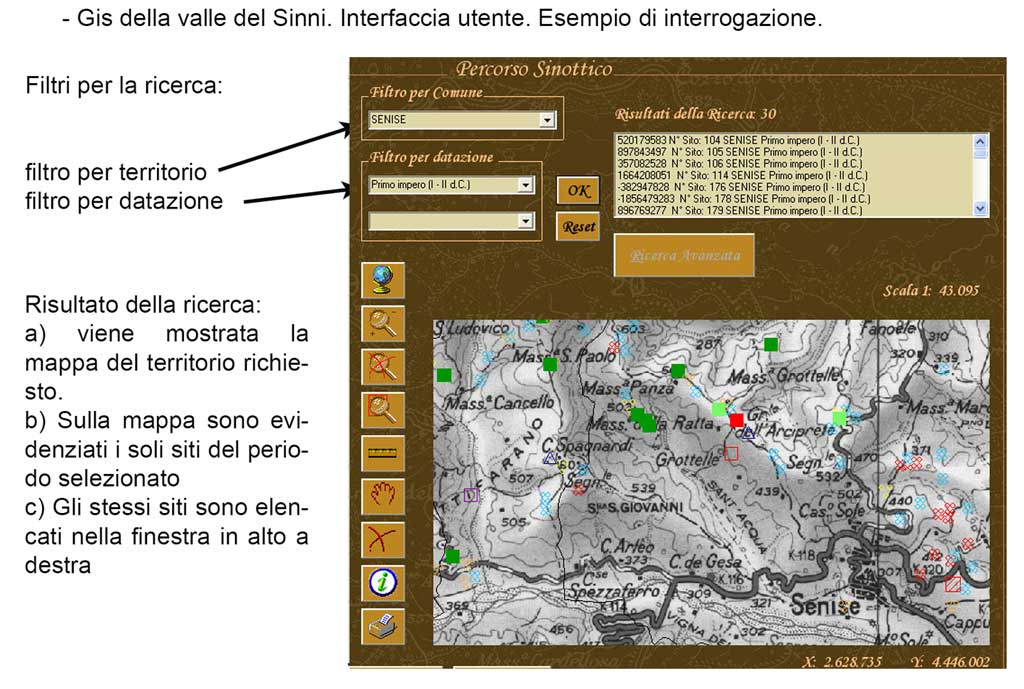Activate the ruler measurement tool
The width and height of the screenshot is (1024, 689).
click(x=382, y=452)
